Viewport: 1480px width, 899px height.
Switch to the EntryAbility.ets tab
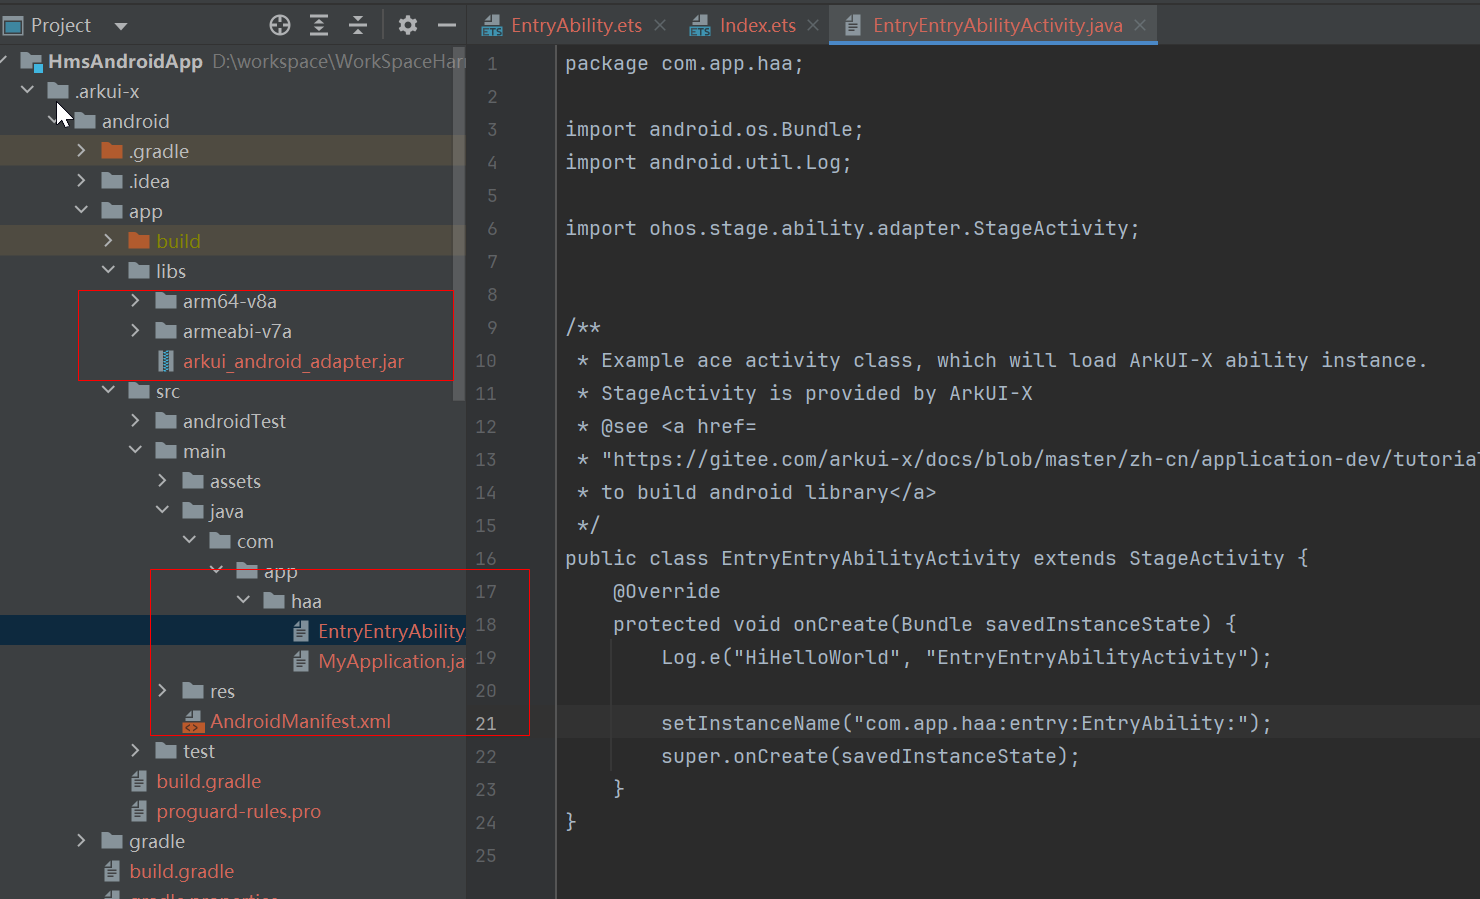tap(575, 25)
